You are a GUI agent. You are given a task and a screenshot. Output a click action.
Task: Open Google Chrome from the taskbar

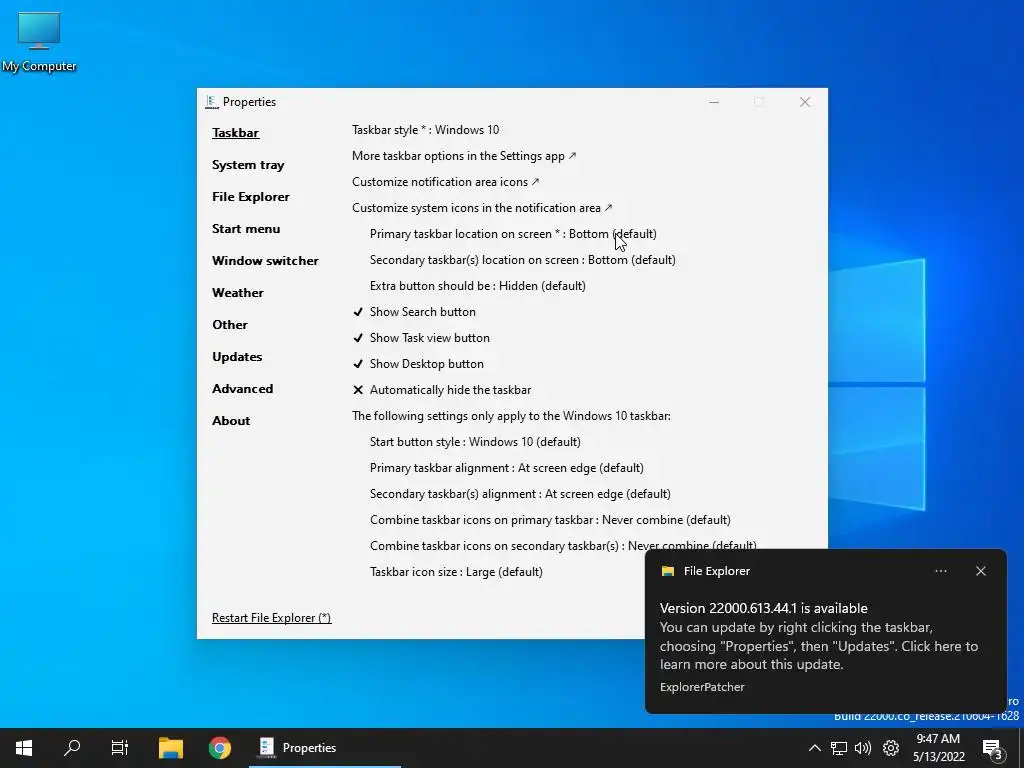(x=219, y=748)
